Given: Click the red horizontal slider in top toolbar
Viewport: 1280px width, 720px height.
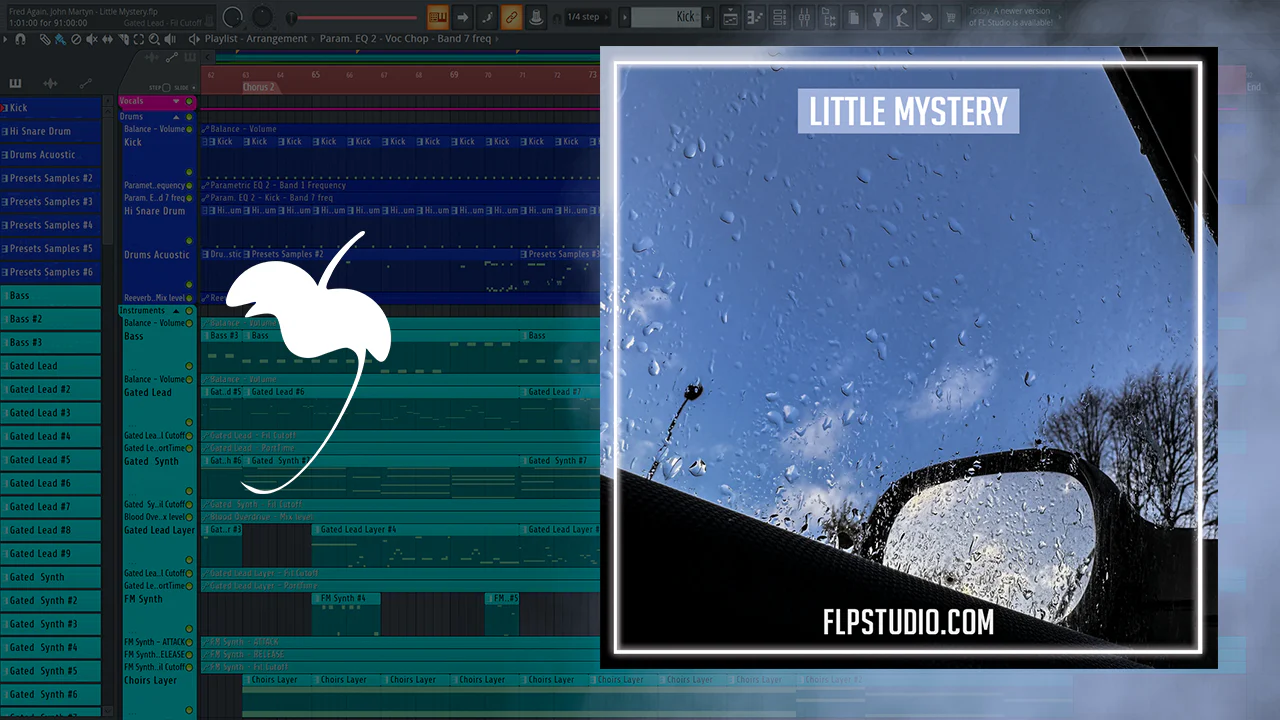Looking at the screenshot, I should click(352, 17).
